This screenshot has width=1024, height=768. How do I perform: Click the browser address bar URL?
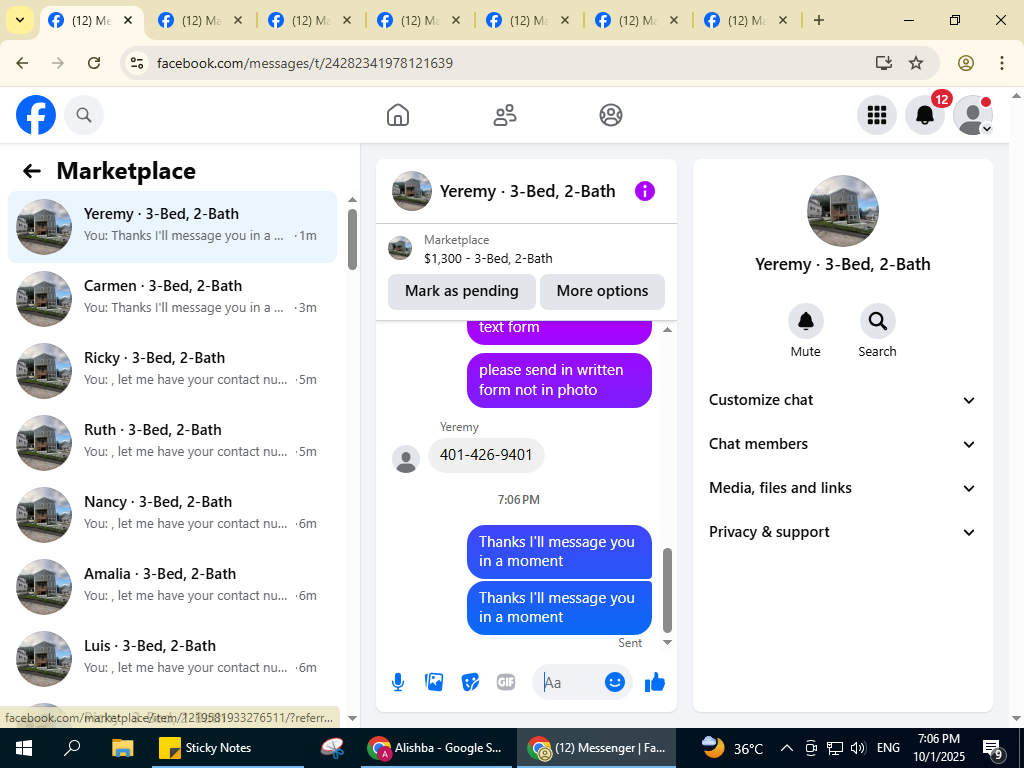click(x=304, y=63)
